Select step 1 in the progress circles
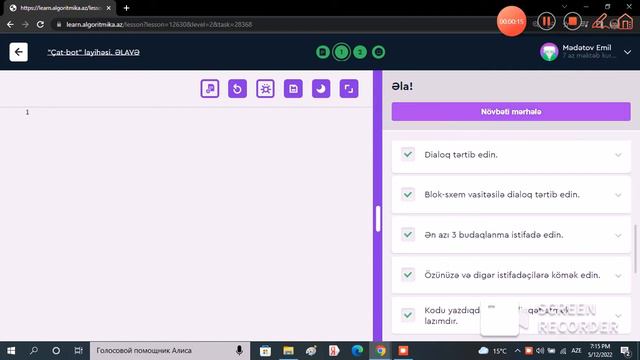Image resolution: width=640 pixels, height=360 pixels. 341,52
